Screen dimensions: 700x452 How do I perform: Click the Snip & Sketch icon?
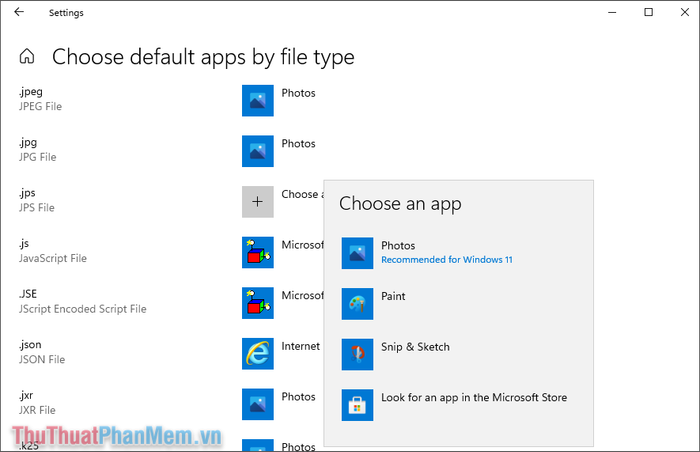click(x=357, y=355)
